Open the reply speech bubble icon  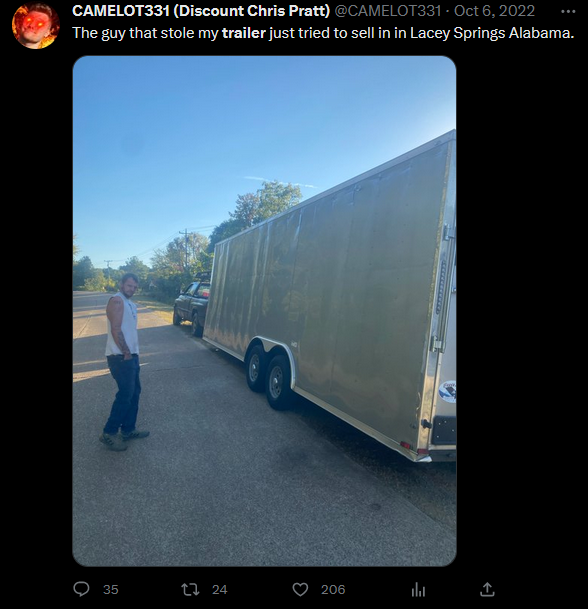tap(82, 589)
